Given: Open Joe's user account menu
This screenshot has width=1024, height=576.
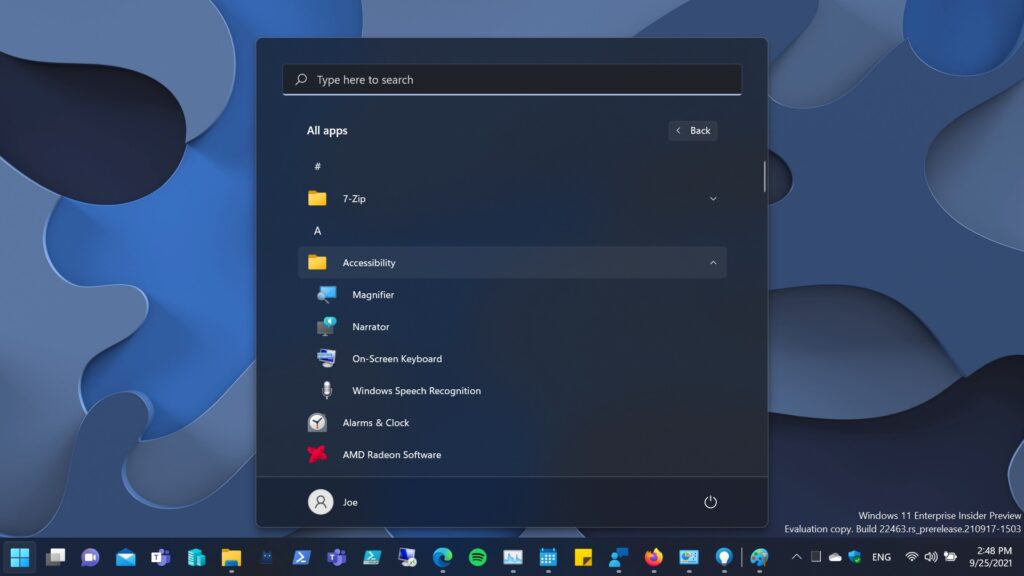Looking at the screenshot, I should tap(333, 502).
